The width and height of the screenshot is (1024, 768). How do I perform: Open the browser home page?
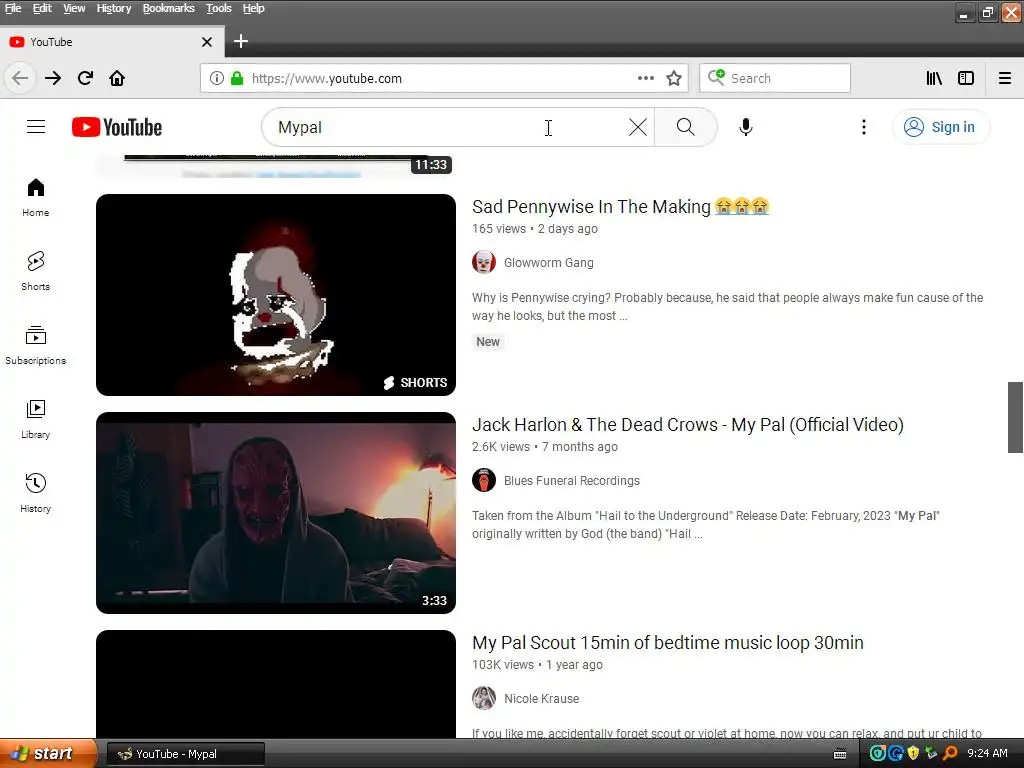[x=117, y=78]
